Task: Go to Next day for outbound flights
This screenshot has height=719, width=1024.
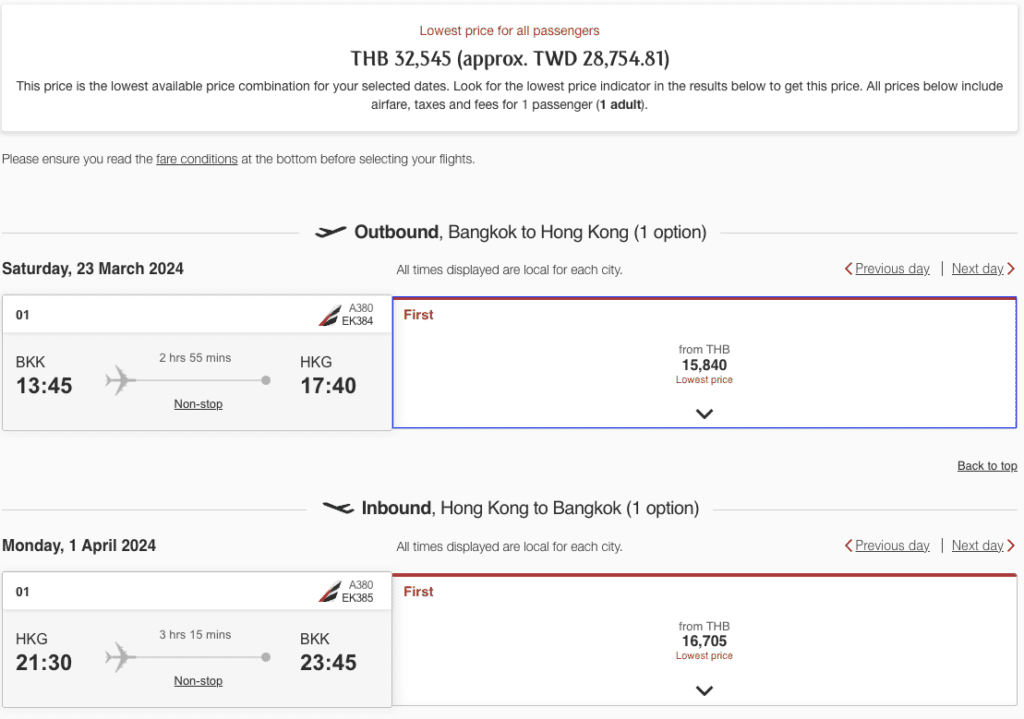Action: 977,269
